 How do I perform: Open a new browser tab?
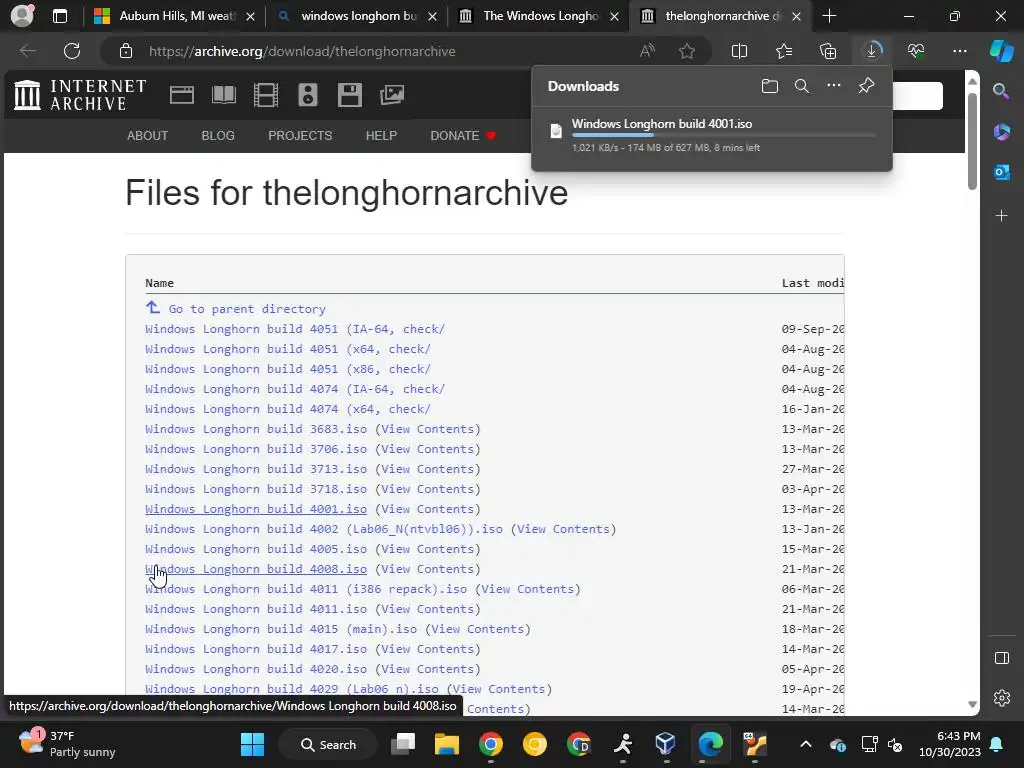pos(829,16)
